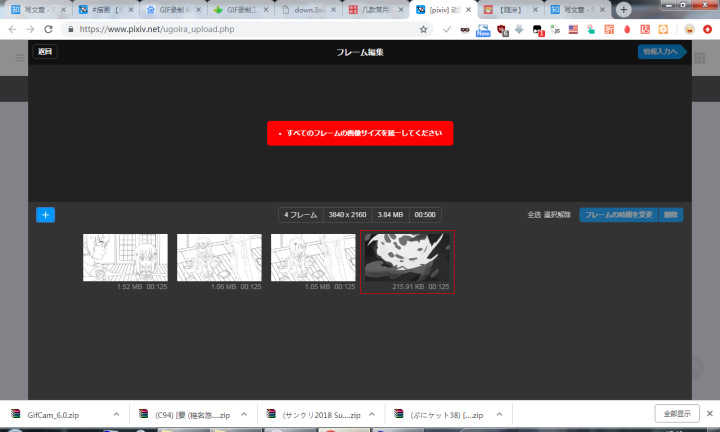Open the Chrome profile avatar

689,29
